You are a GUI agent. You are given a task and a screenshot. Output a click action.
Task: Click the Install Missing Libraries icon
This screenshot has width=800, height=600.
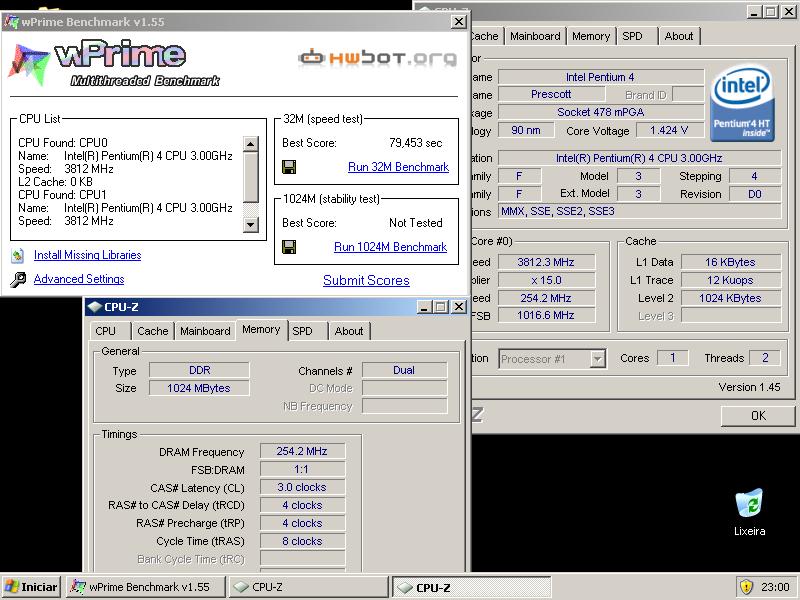tap(18, 255)
